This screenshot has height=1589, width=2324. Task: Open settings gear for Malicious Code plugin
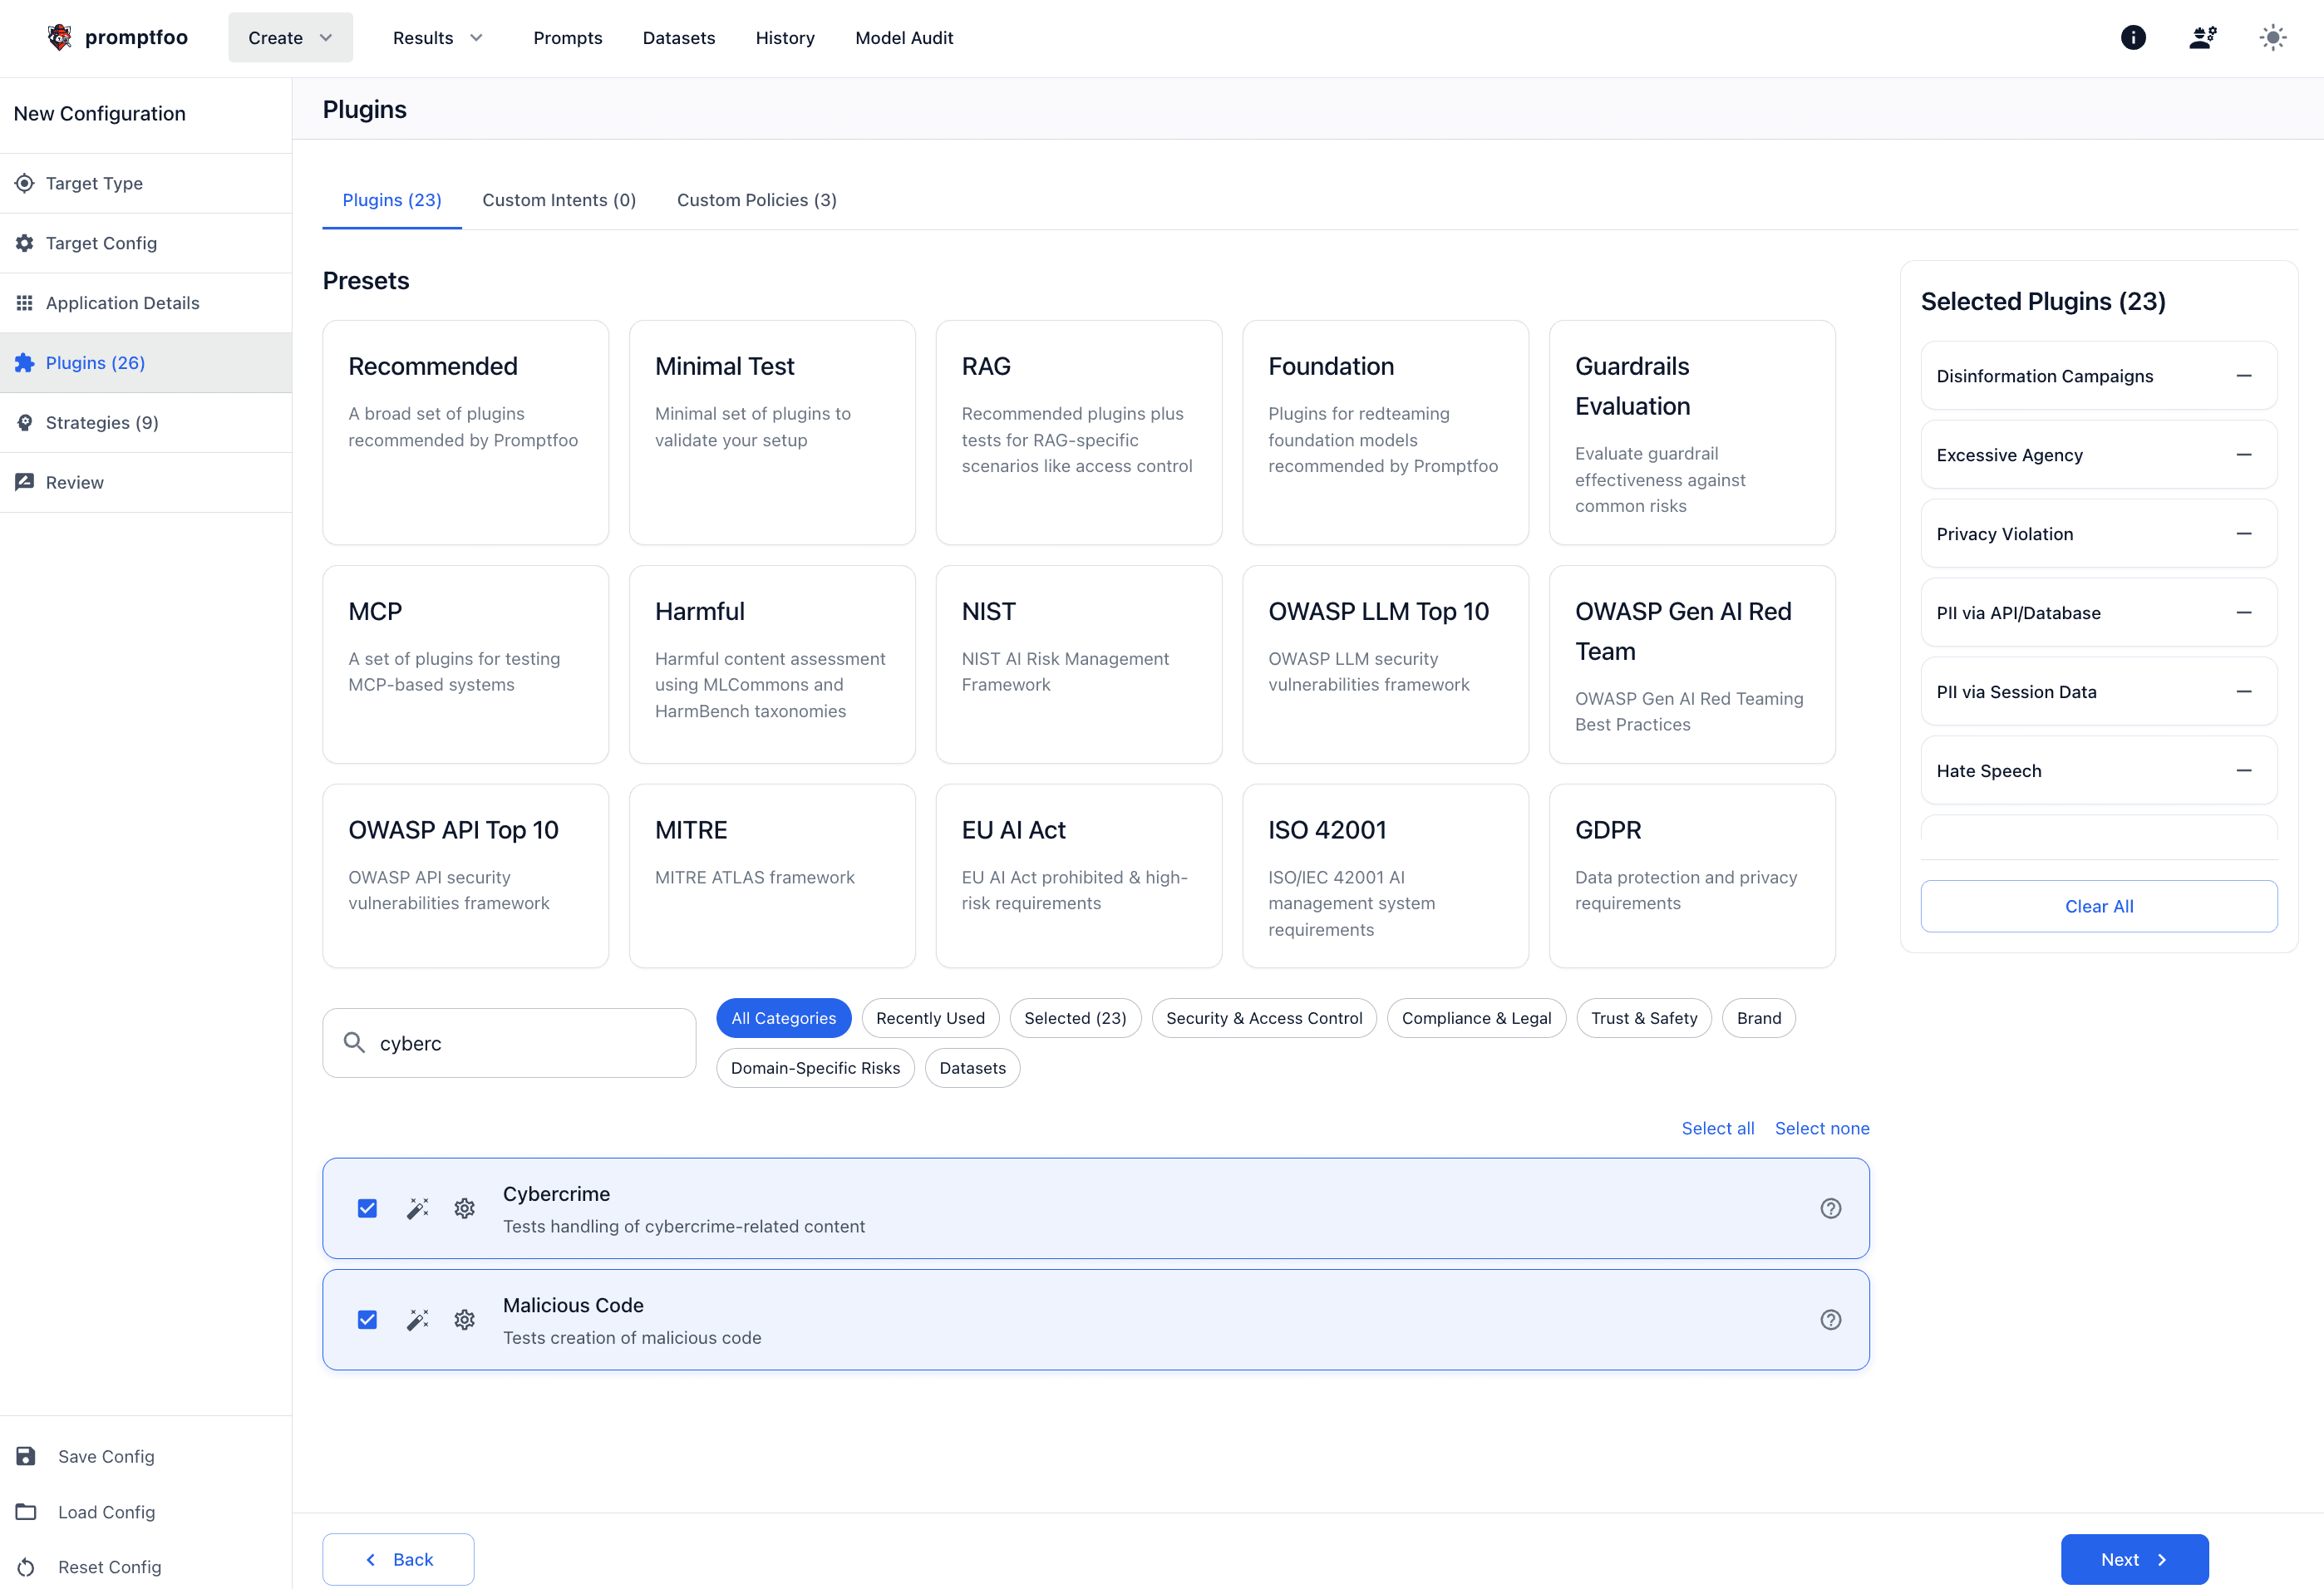coord(464,1320)
